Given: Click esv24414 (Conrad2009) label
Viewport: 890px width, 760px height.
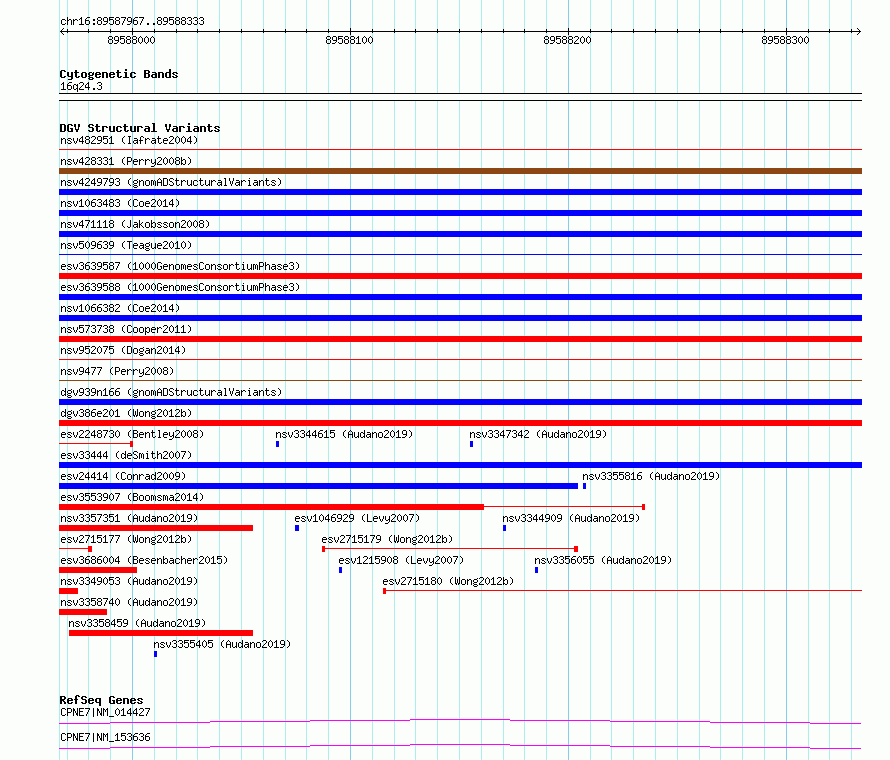Looking at the screenshot, I should (x=123, y=476).
